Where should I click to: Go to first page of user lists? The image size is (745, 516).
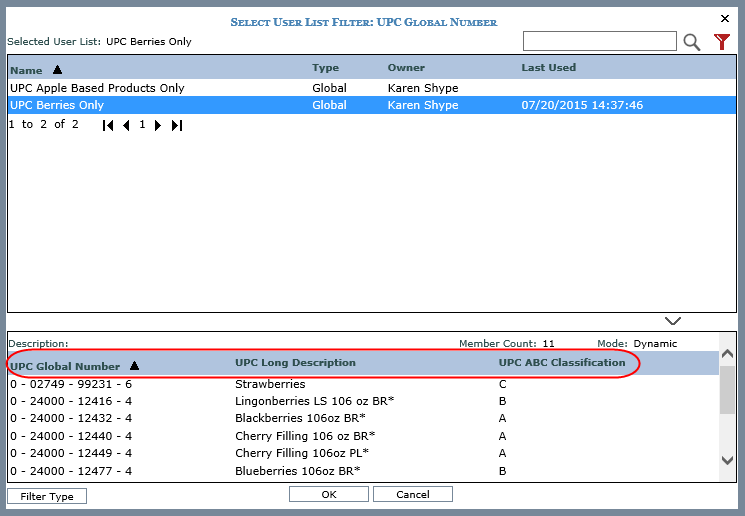click(x=108, y=125)
